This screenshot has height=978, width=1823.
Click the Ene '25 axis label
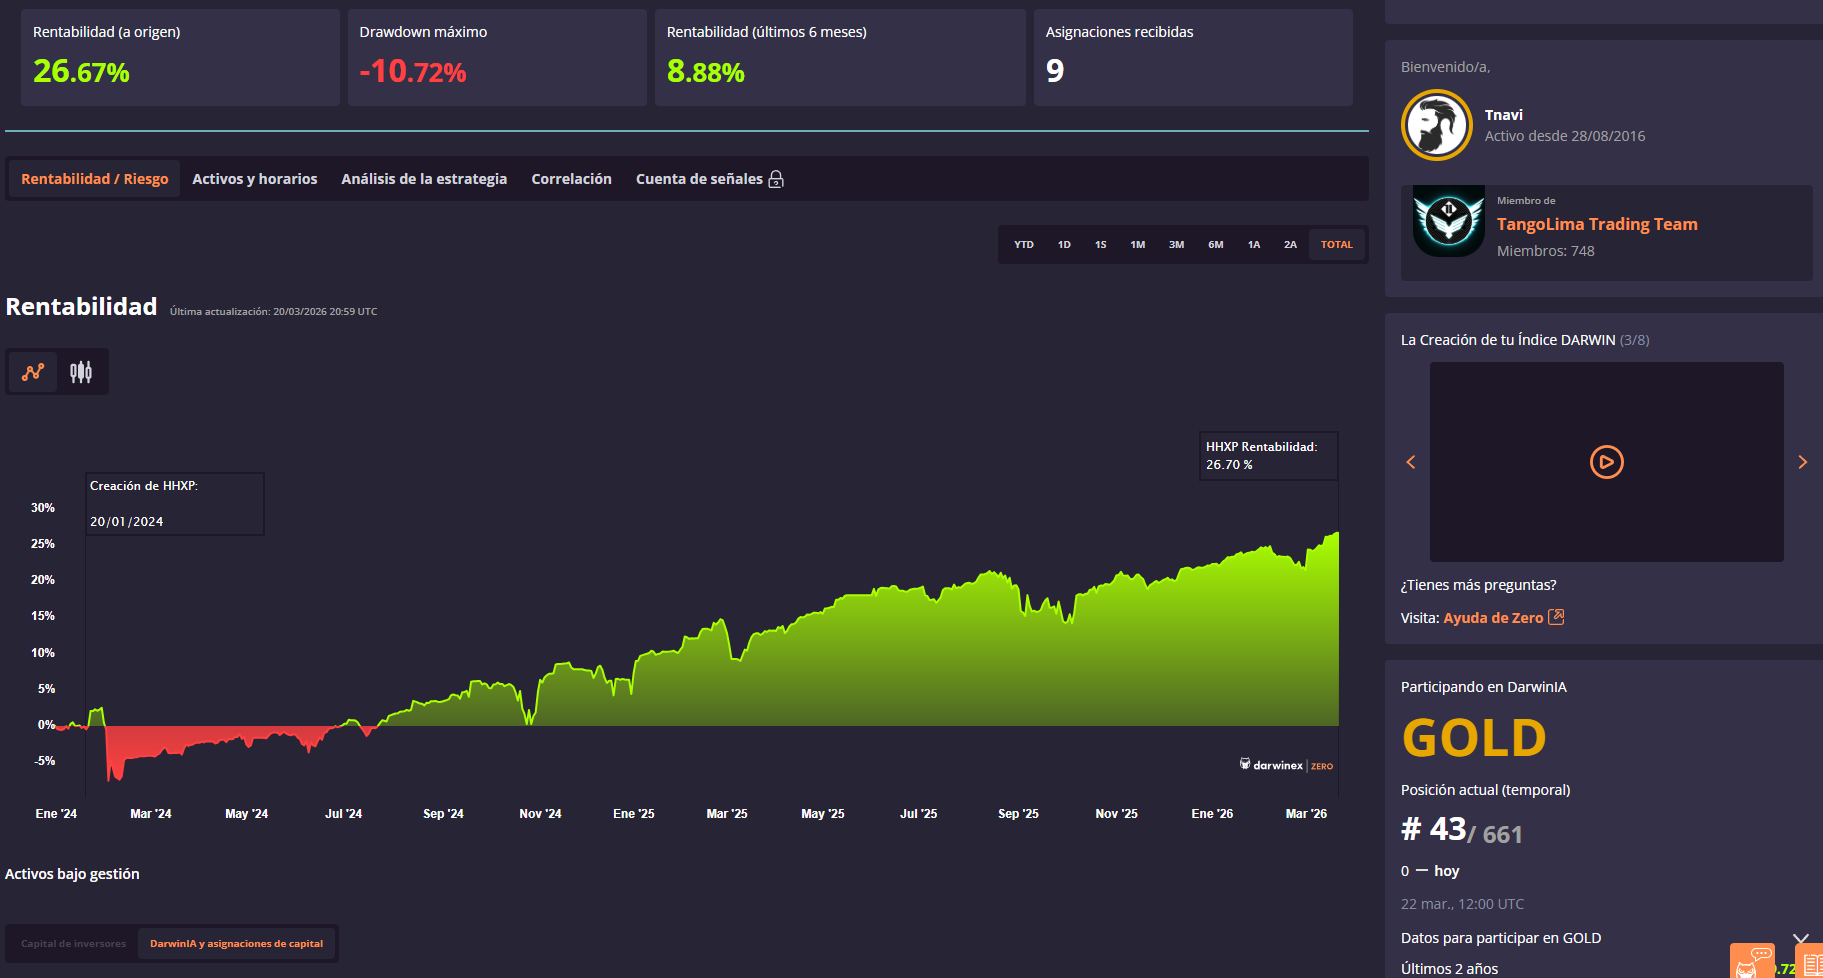click(634, 814)
